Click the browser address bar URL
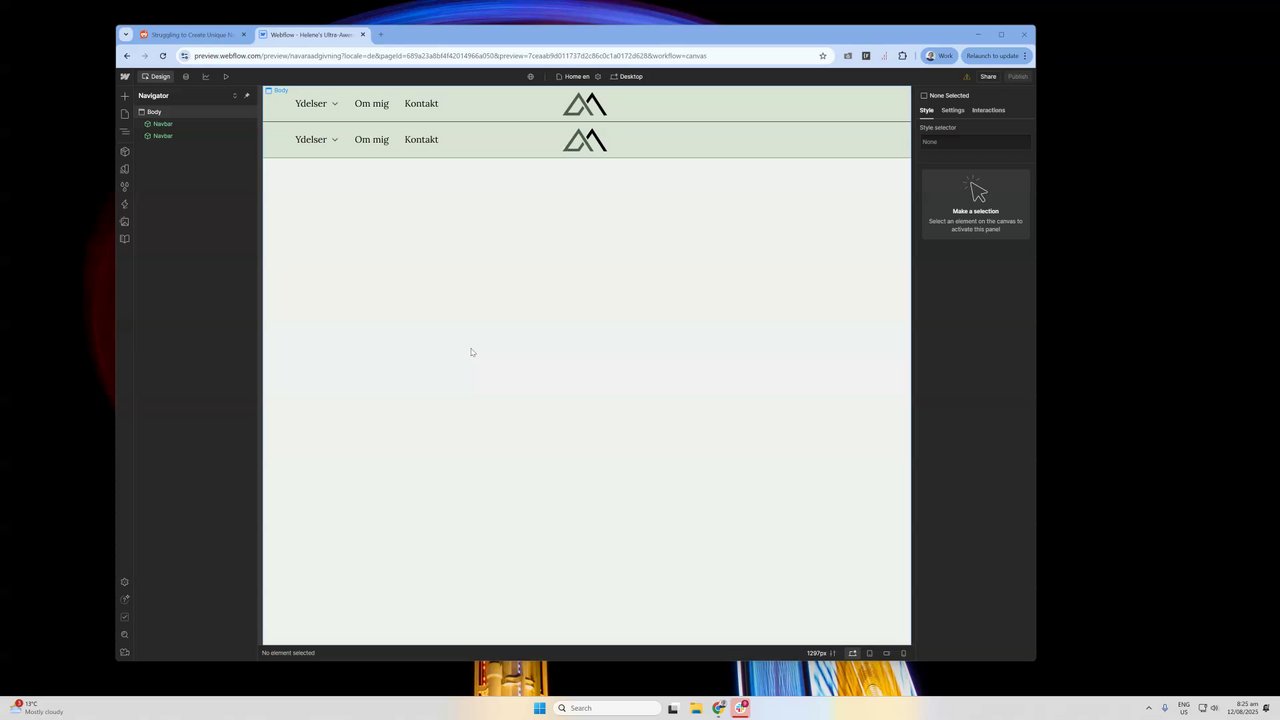Viewport: 1280px width, 720px height. [450, 56]
